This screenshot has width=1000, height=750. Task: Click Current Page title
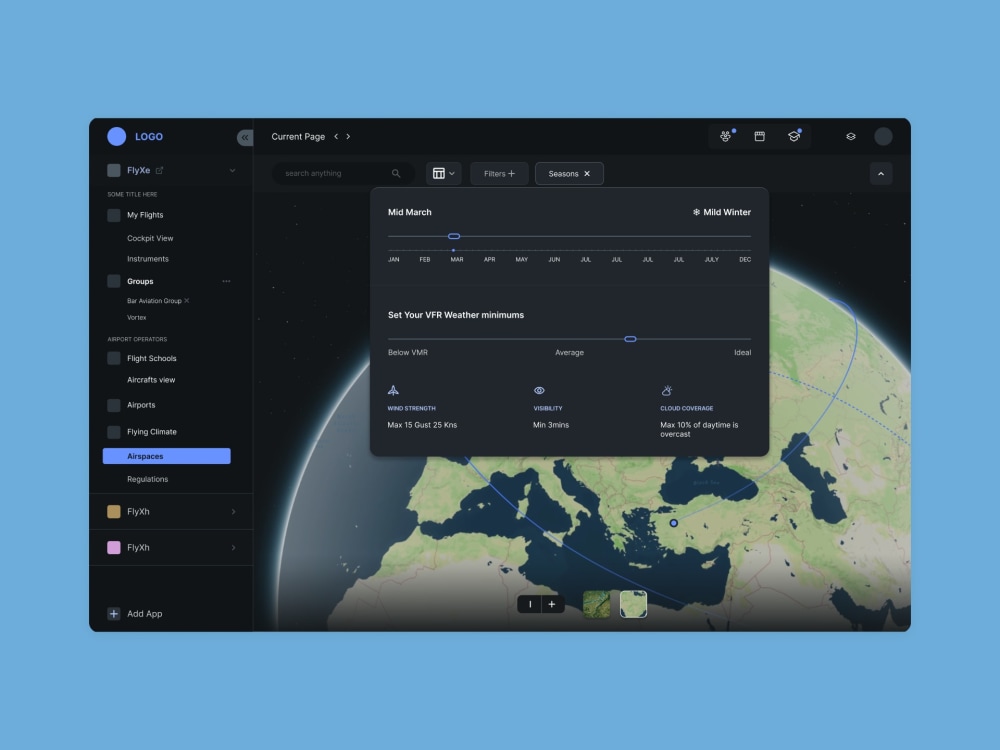298,136
